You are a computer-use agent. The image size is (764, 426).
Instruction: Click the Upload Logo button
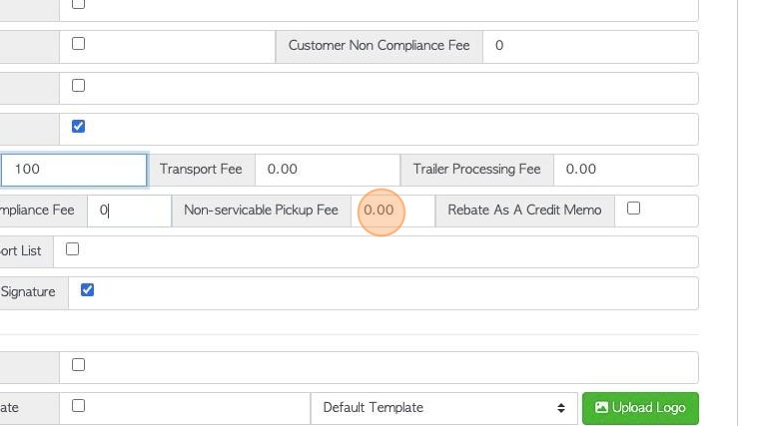640,407
